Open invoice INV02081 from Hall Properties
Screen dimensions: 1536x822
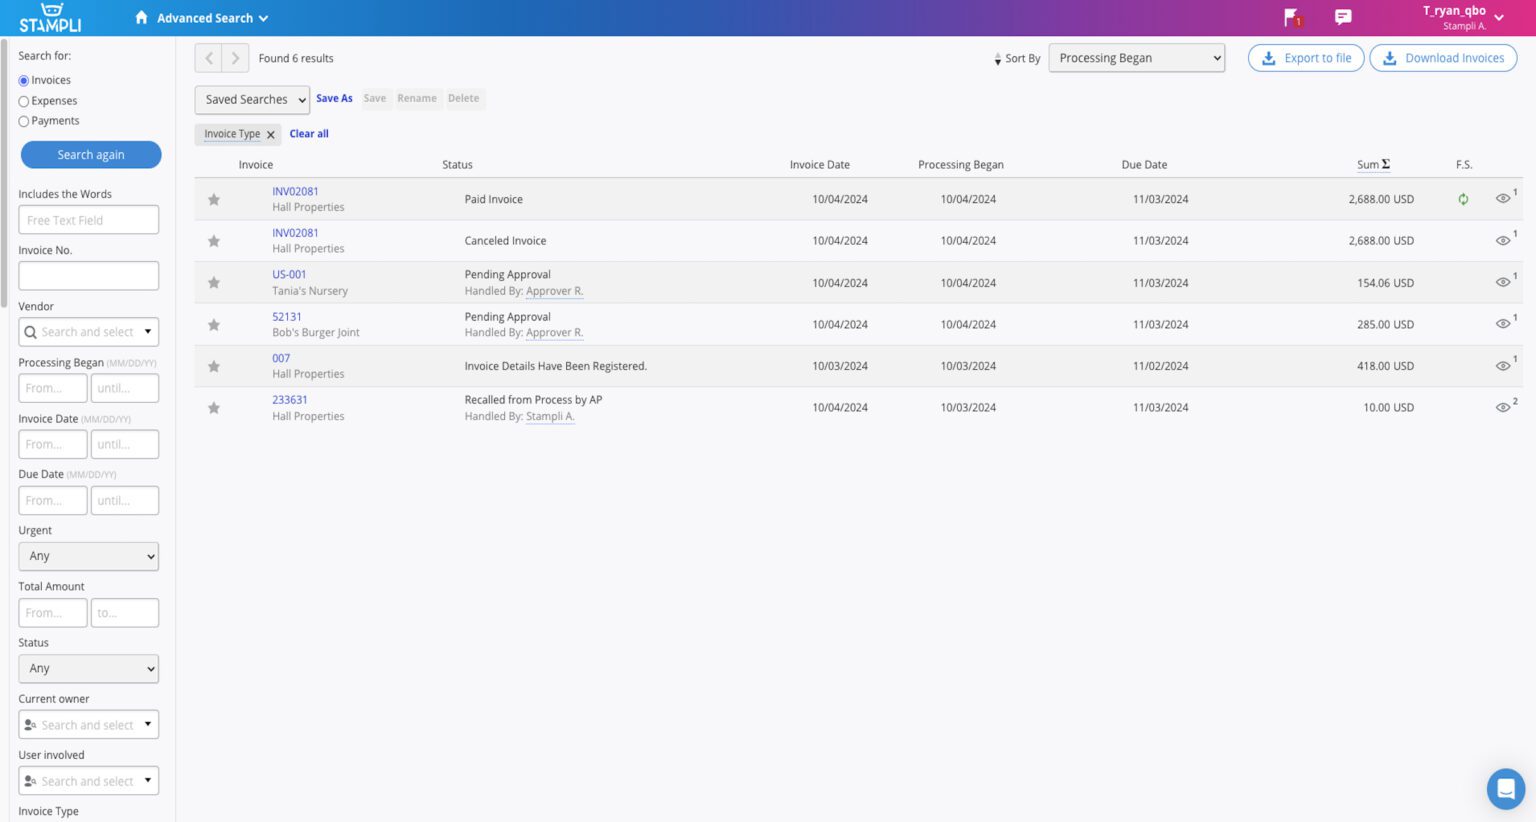click(x=295, y=191)
